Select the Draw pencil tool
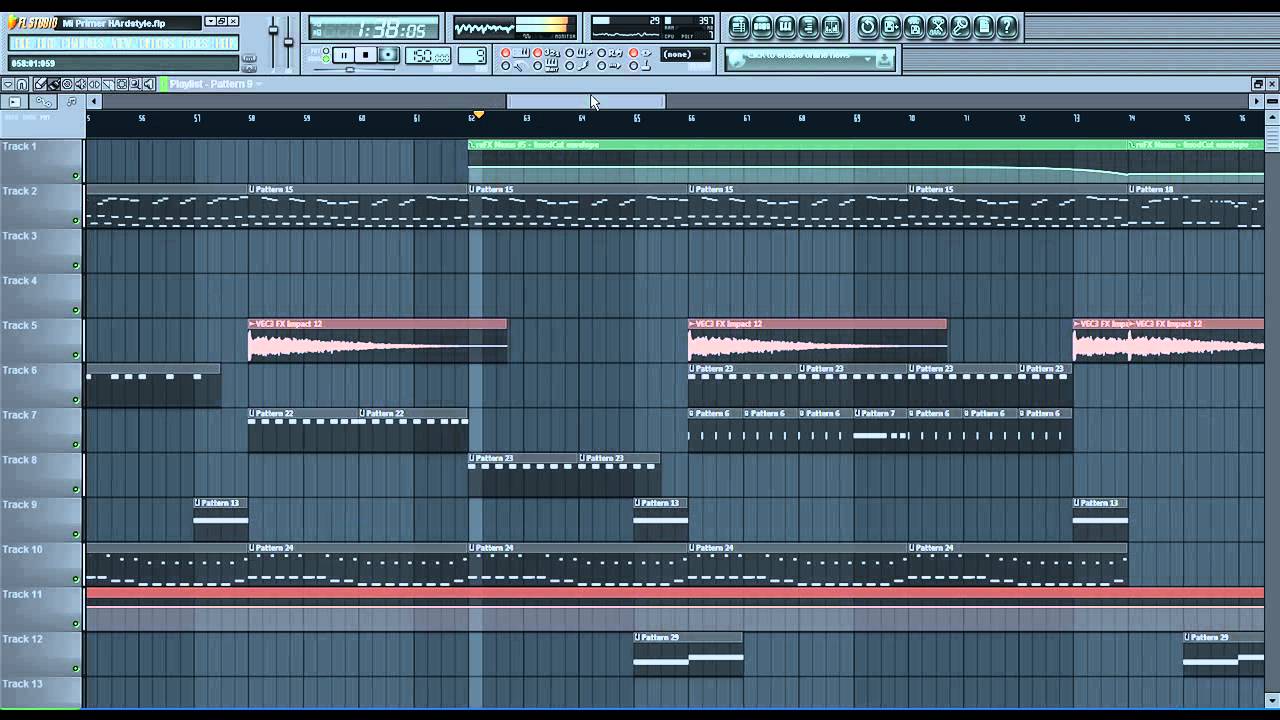Image resolution: width=1280 pixels, height=720 pixels. pyautogui.click(x=41, y=85)
